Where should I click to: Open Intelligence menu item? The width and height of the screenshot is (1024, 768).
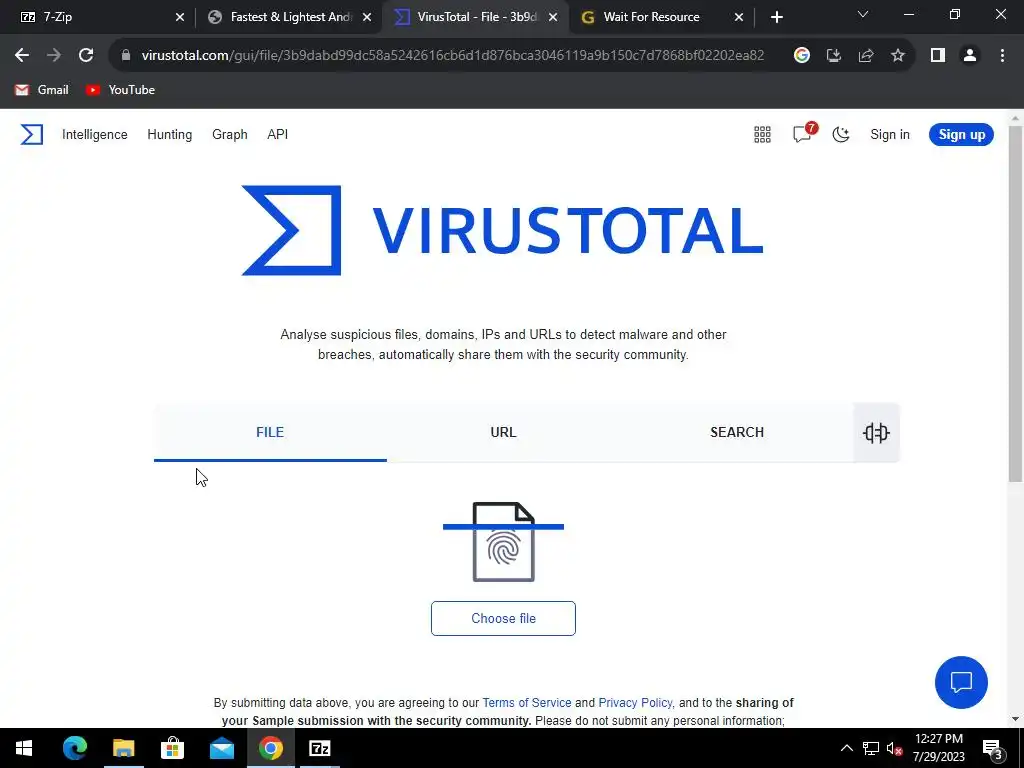point(95,135)
